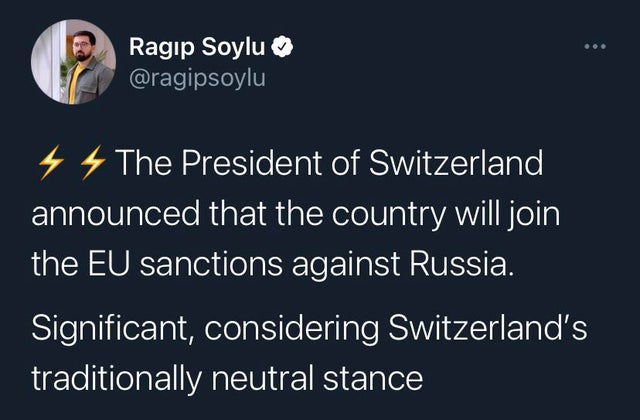
Task: Click the word 'considering' in the tweet
Action: coord(296,329)
